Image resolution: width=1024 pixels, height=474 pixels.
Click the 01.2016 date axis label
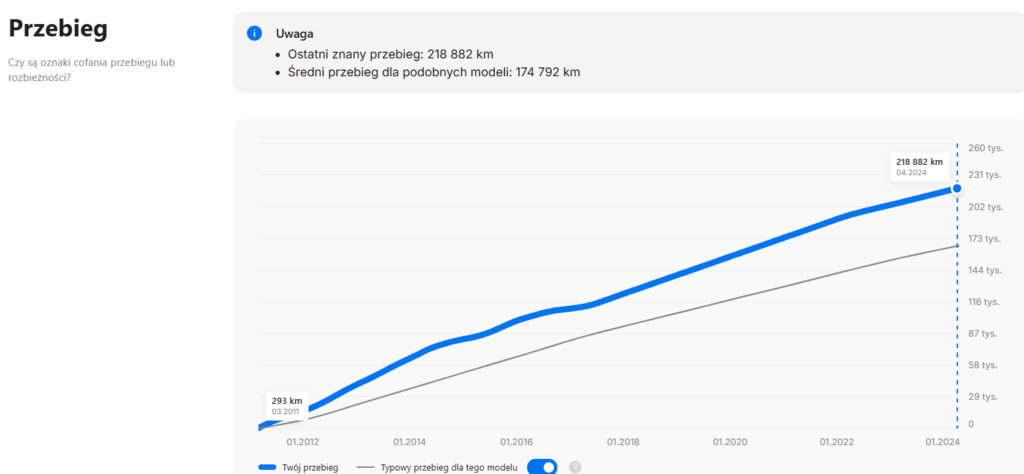516,441
